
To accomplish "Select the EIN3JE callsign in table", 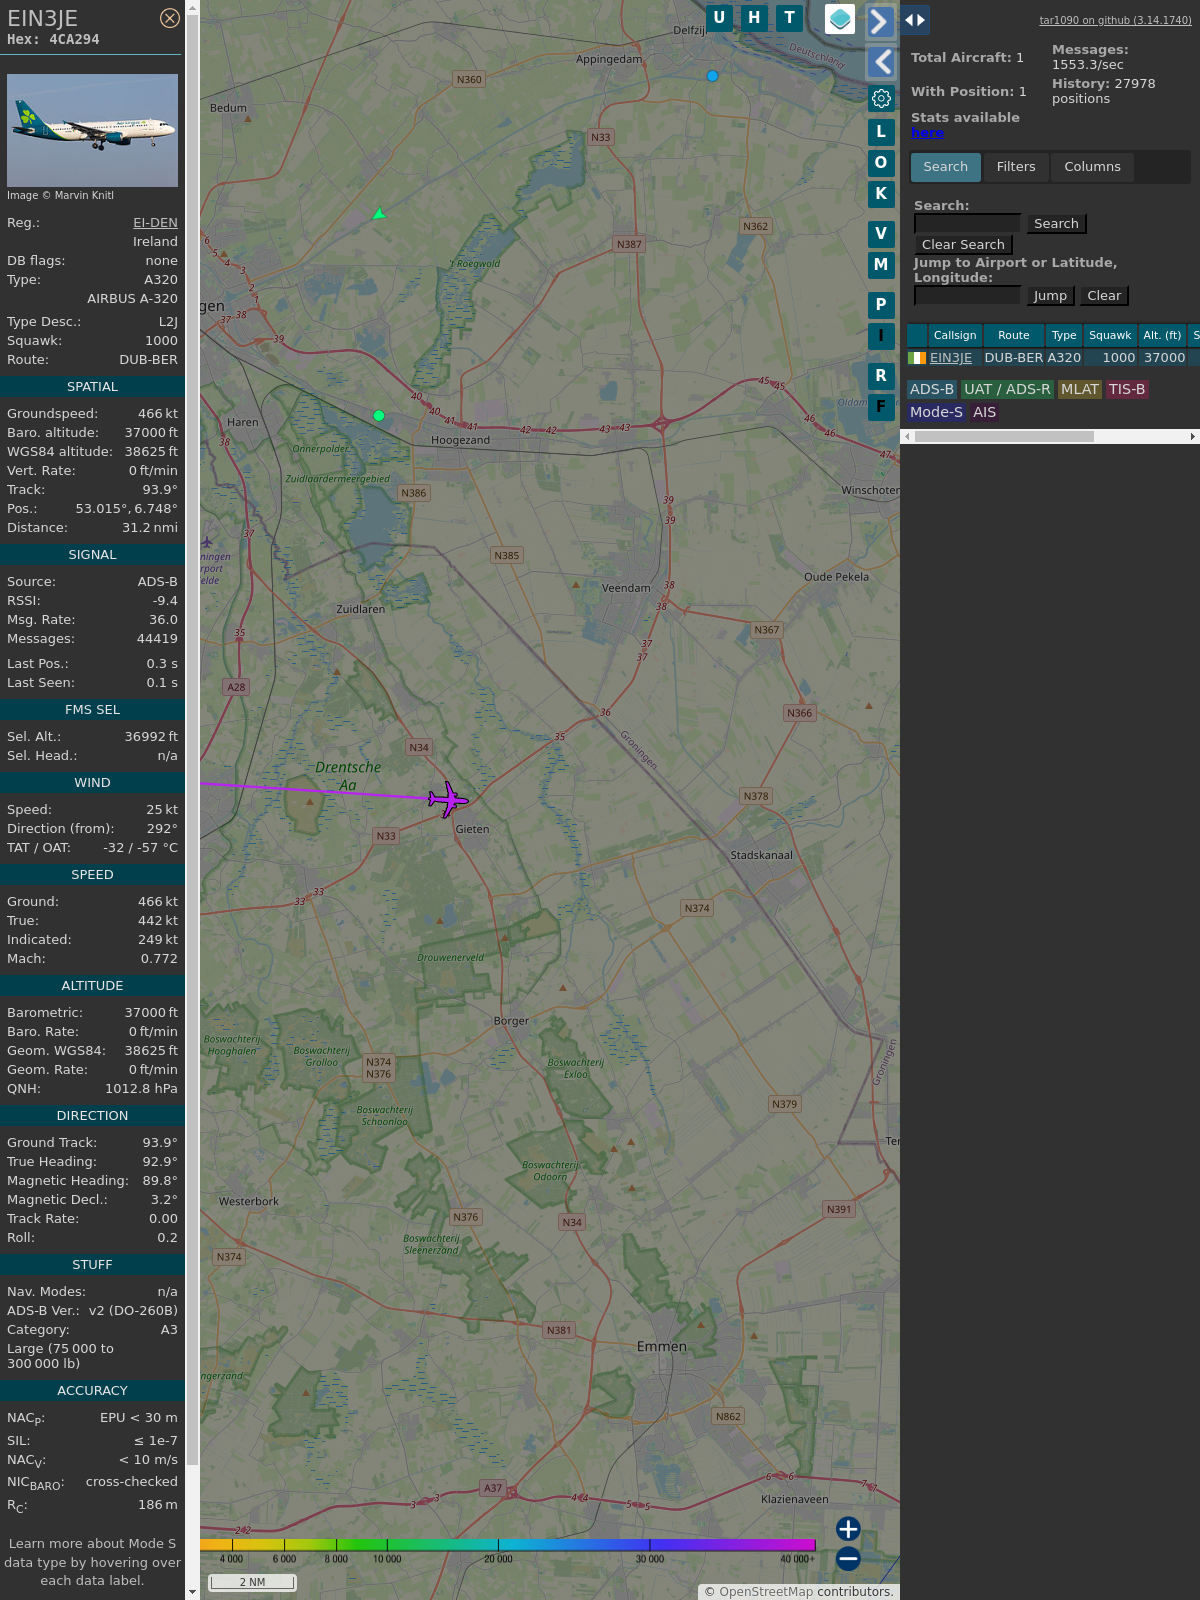I will (x=951, y=358).
